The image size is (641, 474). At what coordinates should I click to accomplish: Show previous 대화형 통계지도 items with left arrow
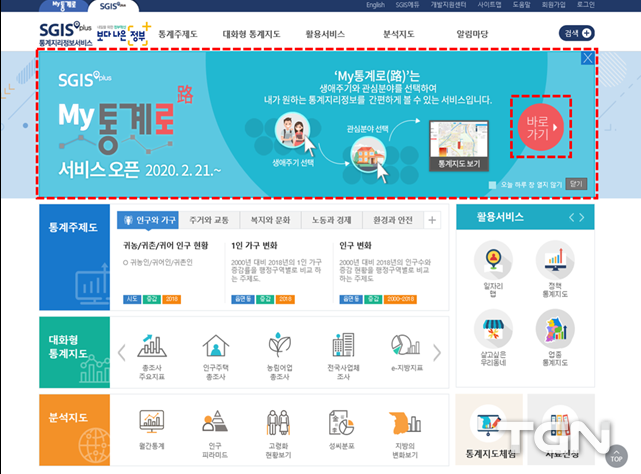click(121, 353)
